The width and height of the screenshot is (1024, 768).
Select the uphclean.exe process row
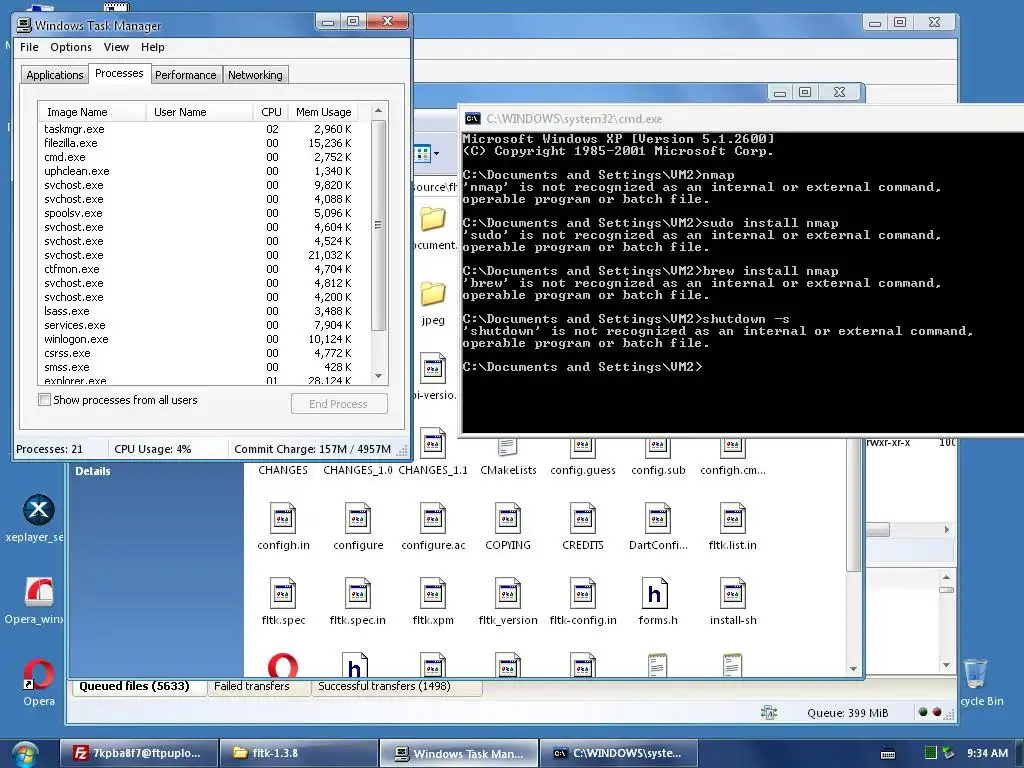pos(198,171)
